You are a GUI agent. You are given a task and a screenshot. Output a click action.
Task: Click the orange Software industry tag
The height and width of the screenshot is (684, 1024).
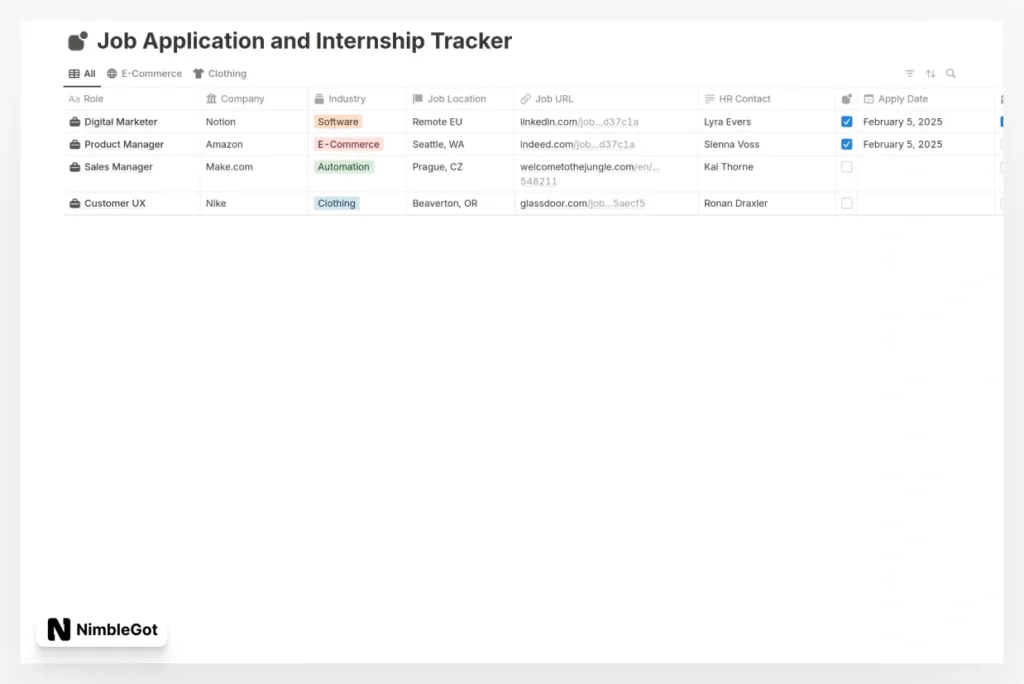338,122
